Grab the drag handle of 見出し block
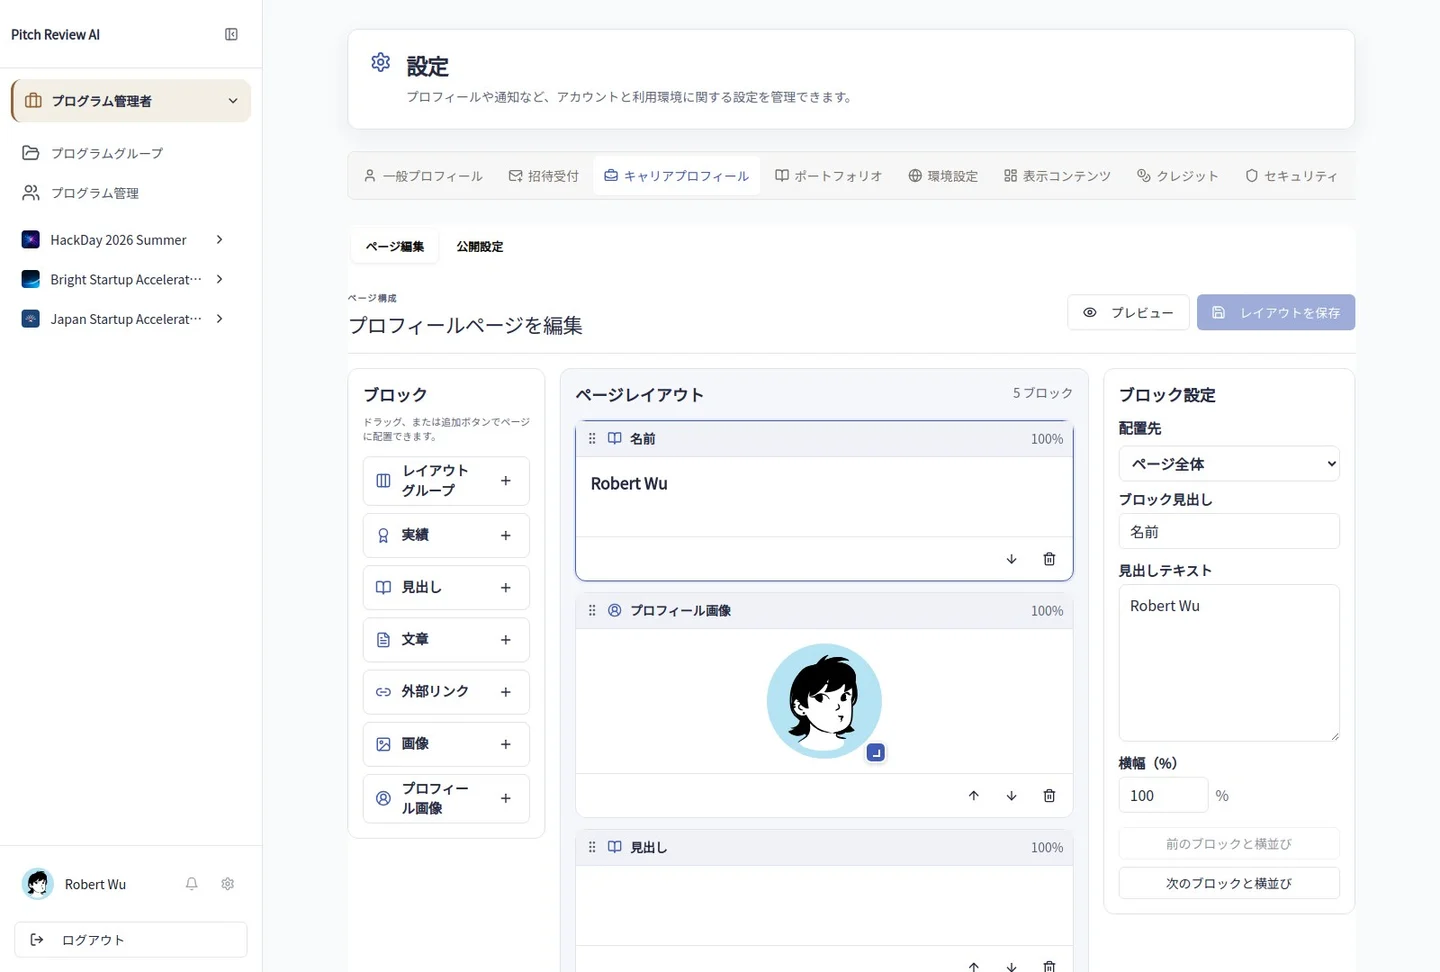Viewport: 1440px width, 972px height. [592, 847]
